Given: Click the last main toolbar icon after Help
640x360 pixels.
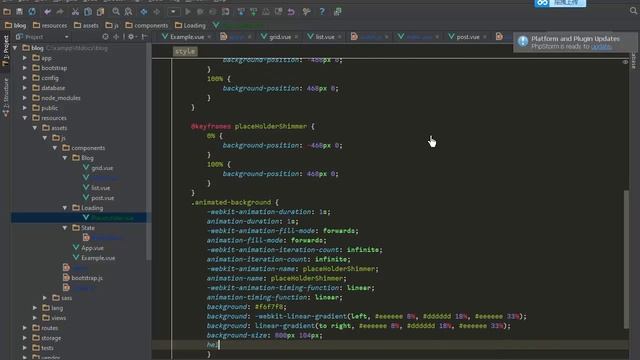Looking at the screenshot, I should (x=338, y=12).
